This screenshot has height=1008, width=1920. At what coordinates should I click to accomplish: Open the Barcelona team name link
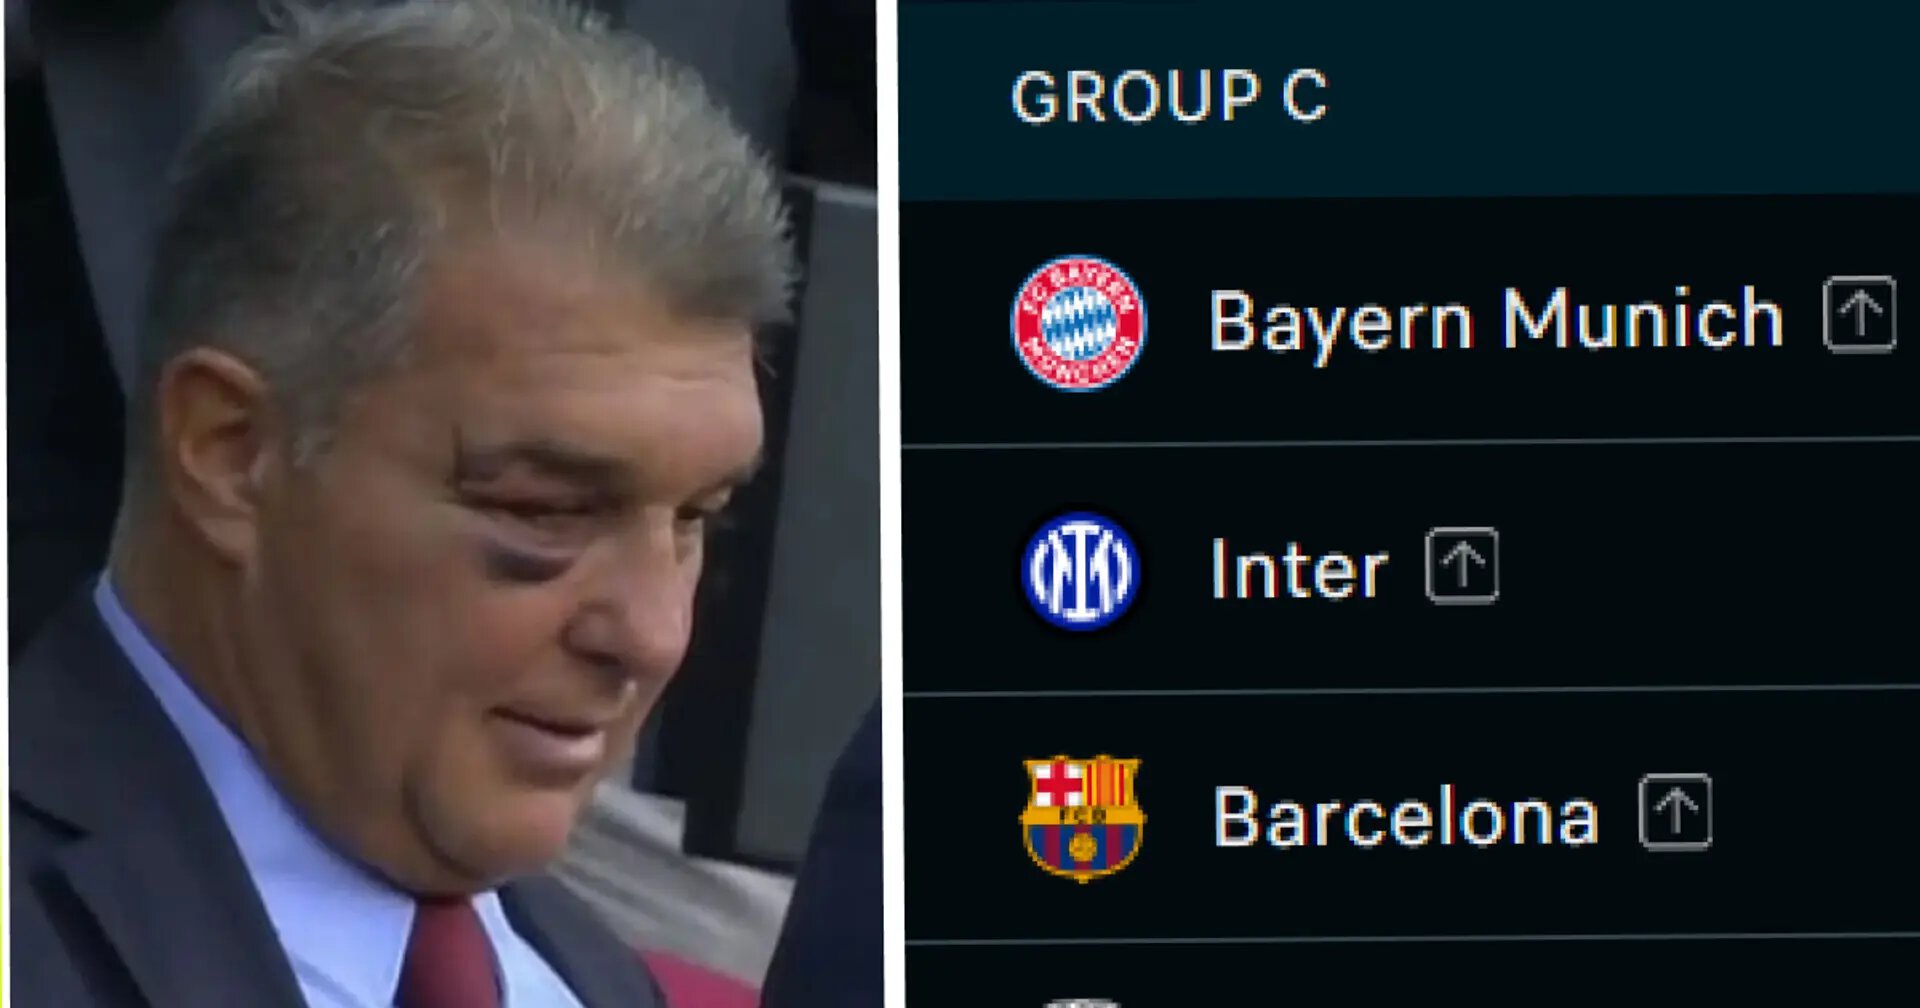pyautogui.click(x=1405, y=816)
